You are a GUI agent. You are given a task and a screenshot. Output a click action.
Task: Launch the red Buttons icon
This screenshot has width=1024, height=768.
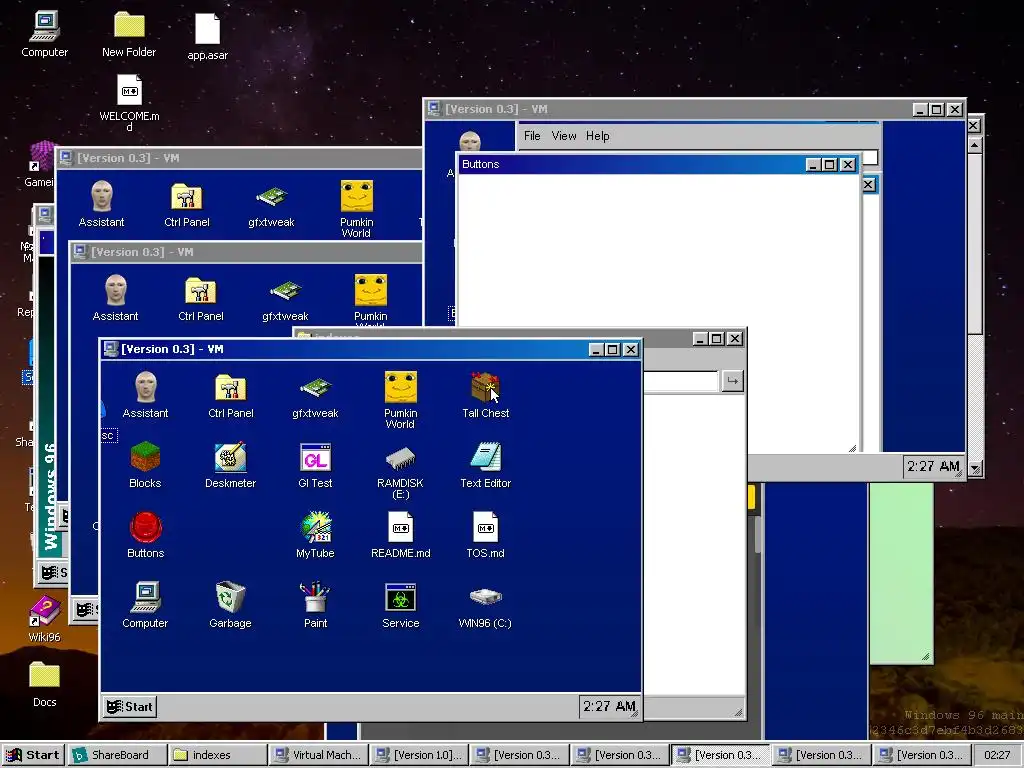145,534
